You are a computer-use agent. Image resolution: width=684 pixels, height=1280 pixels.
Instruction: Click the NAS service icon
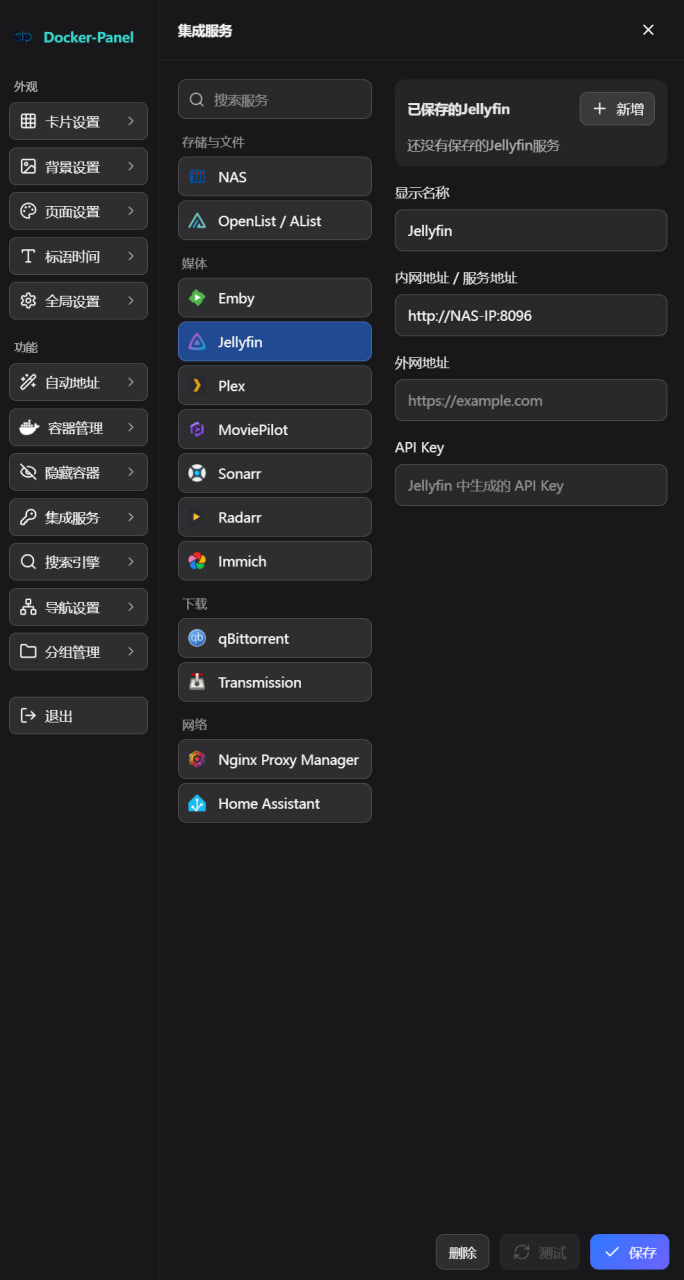197,177
